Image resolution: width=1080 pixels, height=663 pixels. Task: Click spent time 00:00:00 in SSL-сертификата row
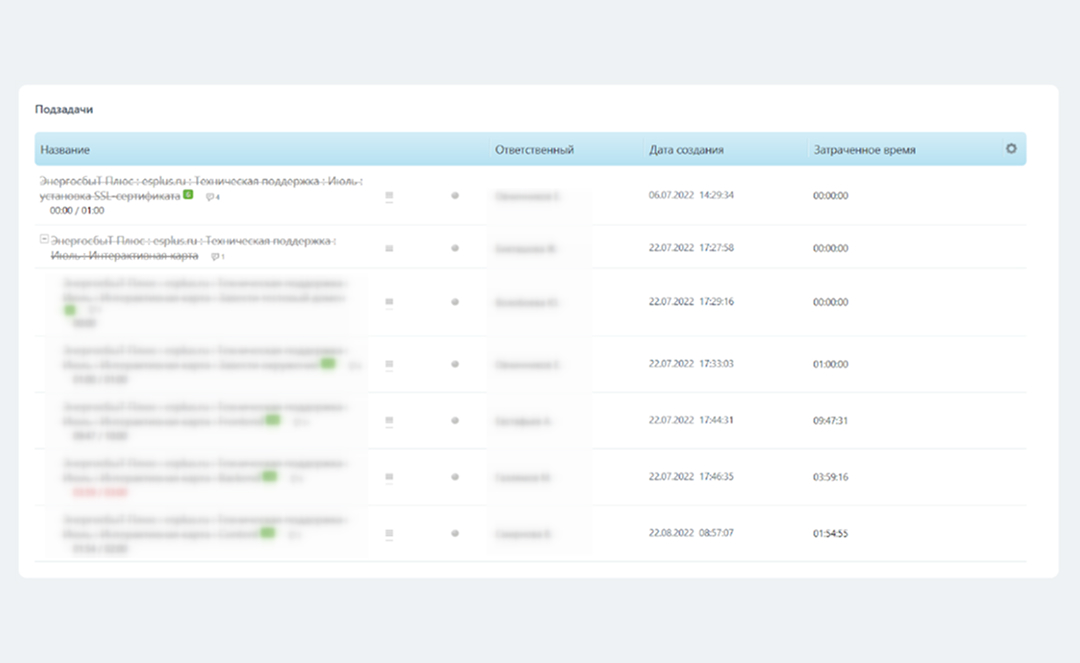pos(830,196)
